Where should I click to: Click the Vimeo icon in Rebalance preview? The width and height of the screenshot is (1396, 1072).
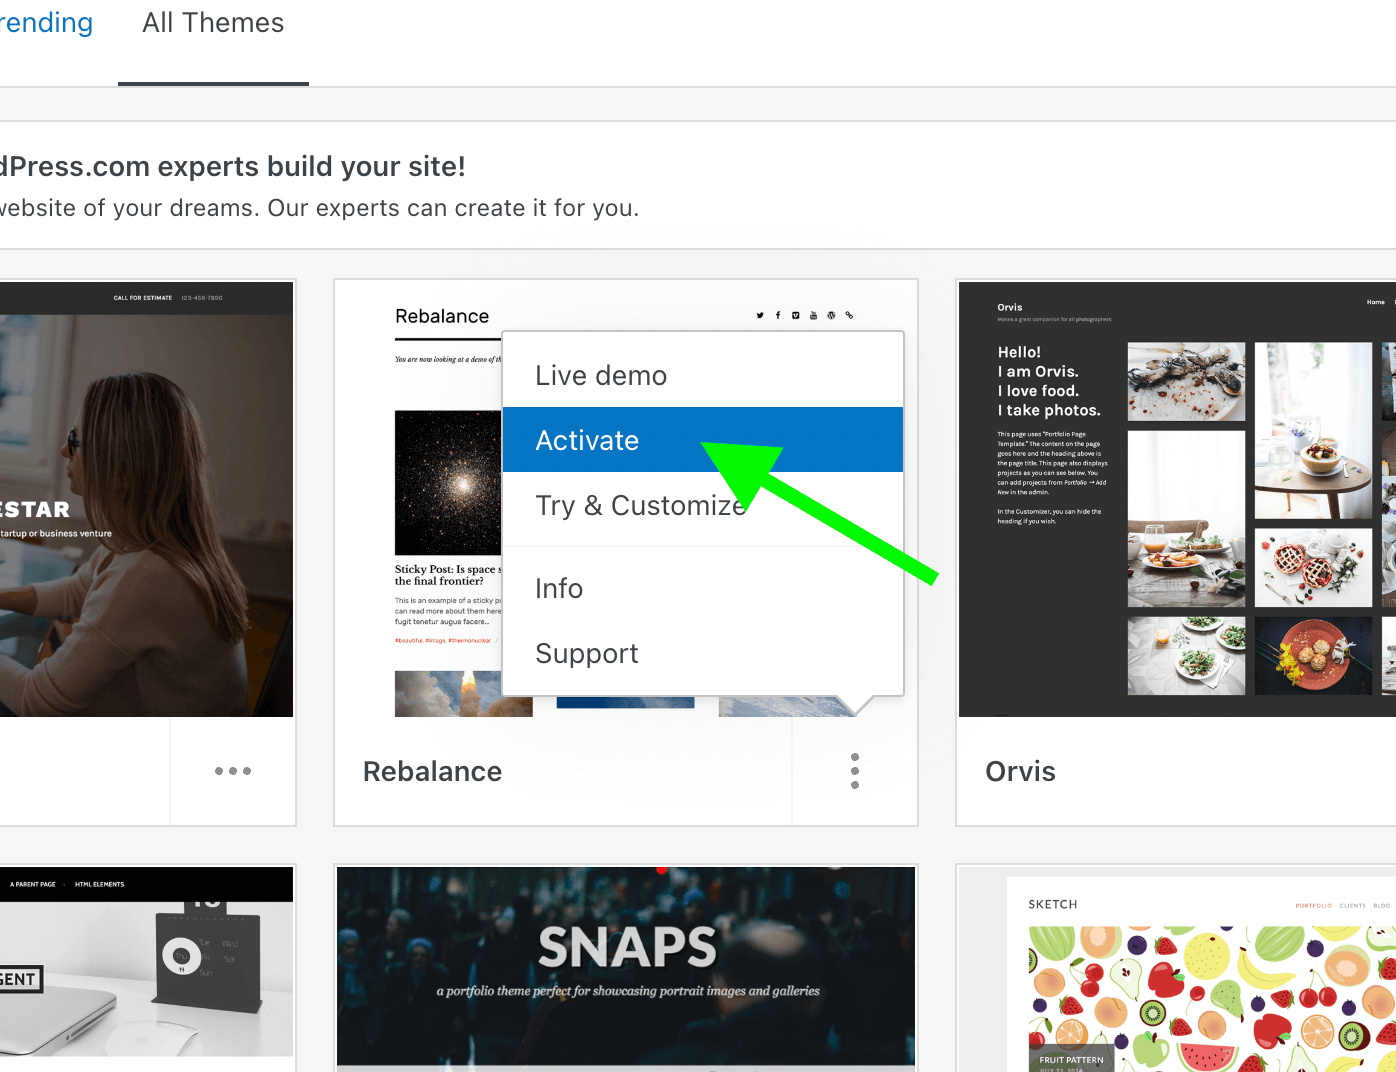(x=796, y=315)
